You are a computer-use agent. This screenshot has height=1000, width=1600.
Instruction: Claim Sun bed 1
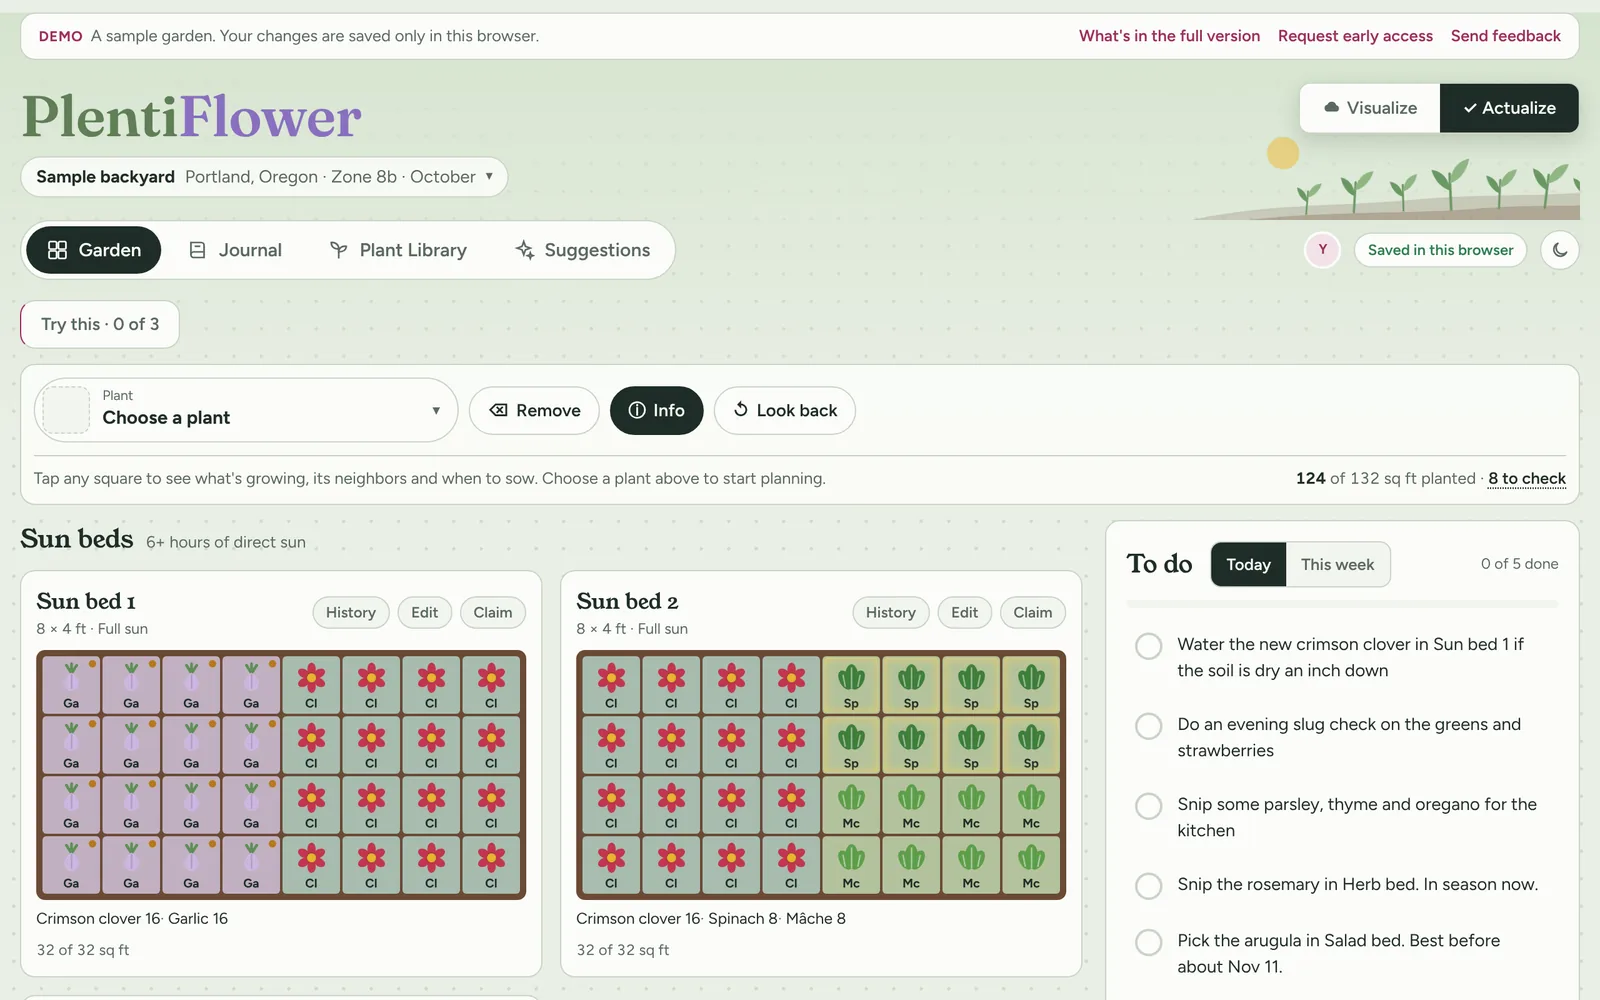pos(492,613)
